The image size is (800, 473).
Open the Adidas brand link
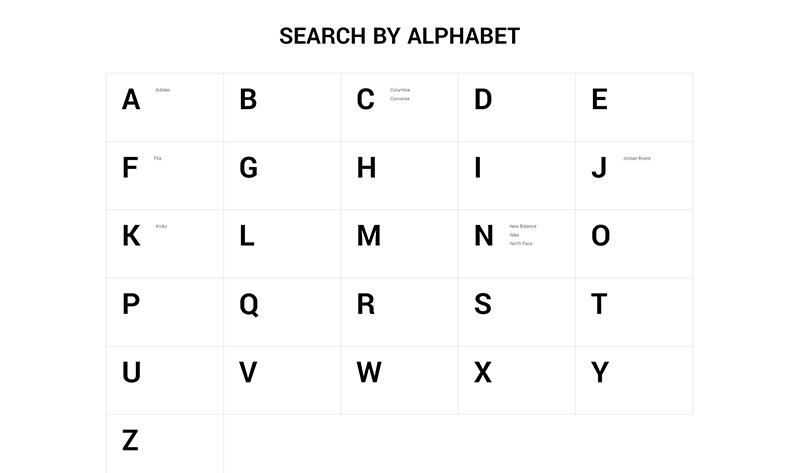(x=163, y=90)
